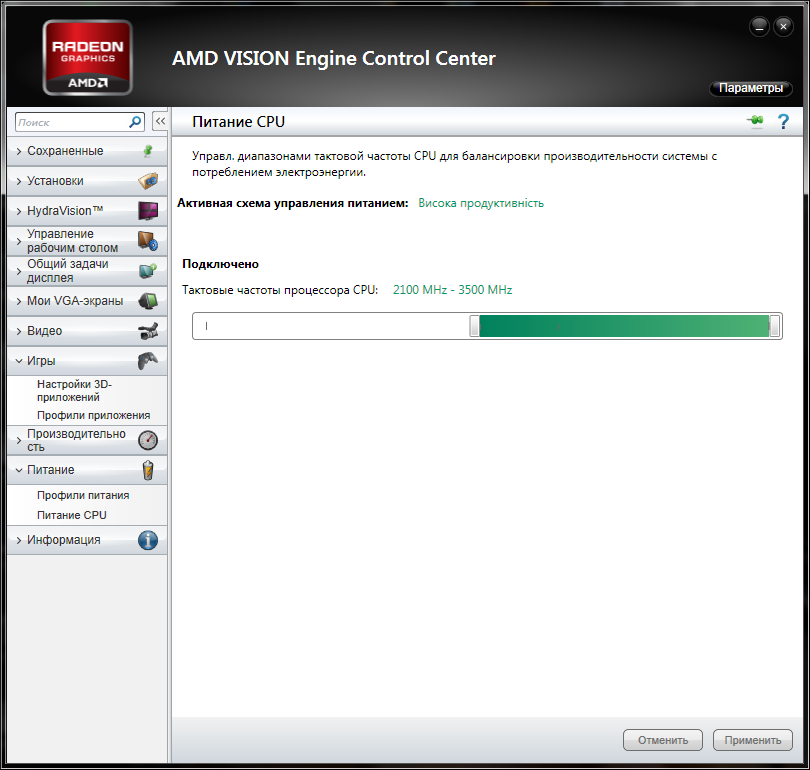Click the green pin icon next to Сохраненные
The width and height of the screenshot is (810, 770).
(148, 150)
